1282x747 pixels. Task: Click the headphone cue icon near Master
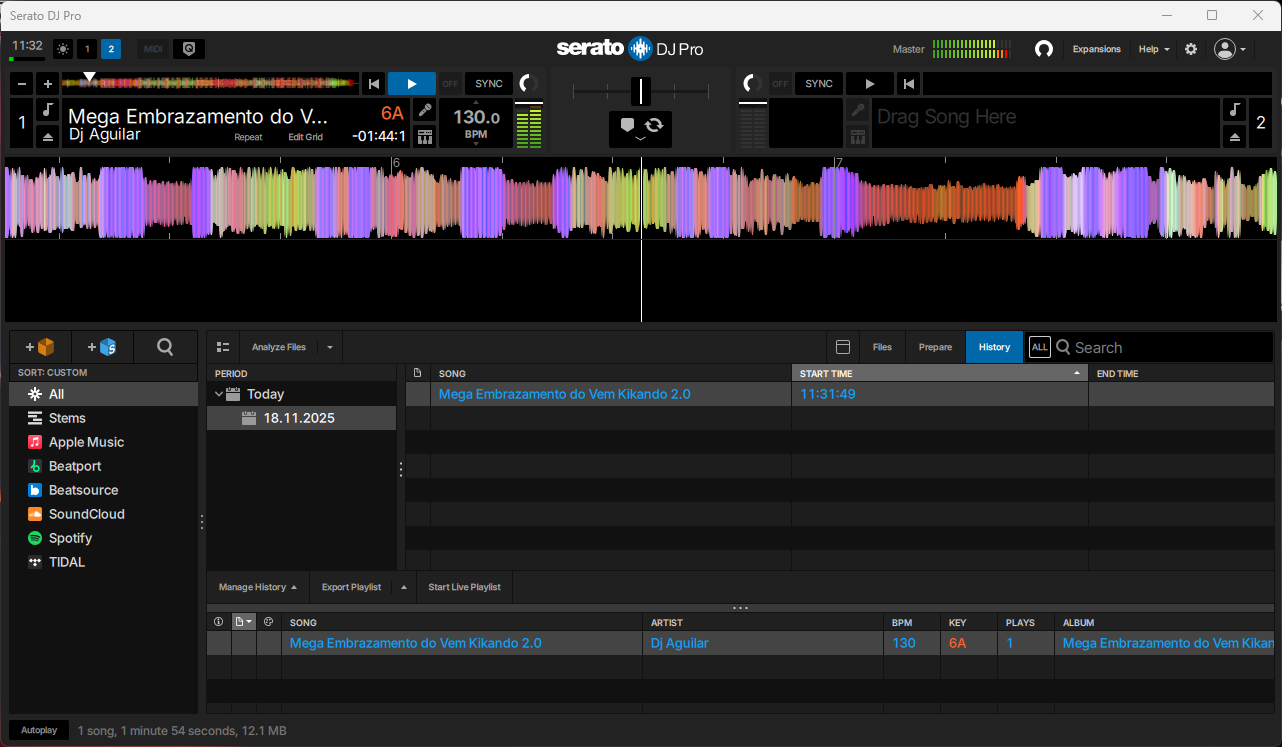1044,49
